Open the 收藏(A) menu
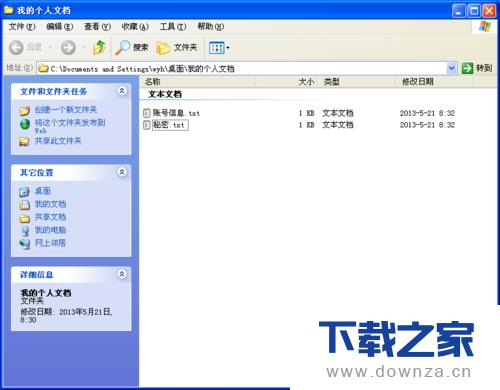 pyautogui.click(x=135, y=27)
